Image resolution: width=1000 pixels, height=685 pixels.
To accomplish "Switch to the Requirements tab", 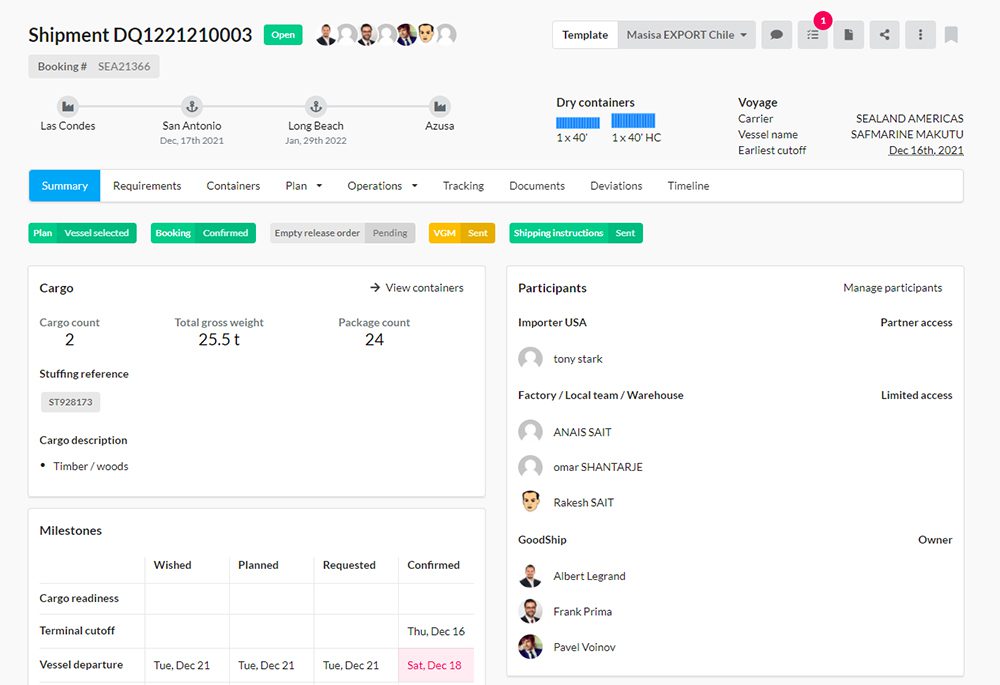I will 147,186.
